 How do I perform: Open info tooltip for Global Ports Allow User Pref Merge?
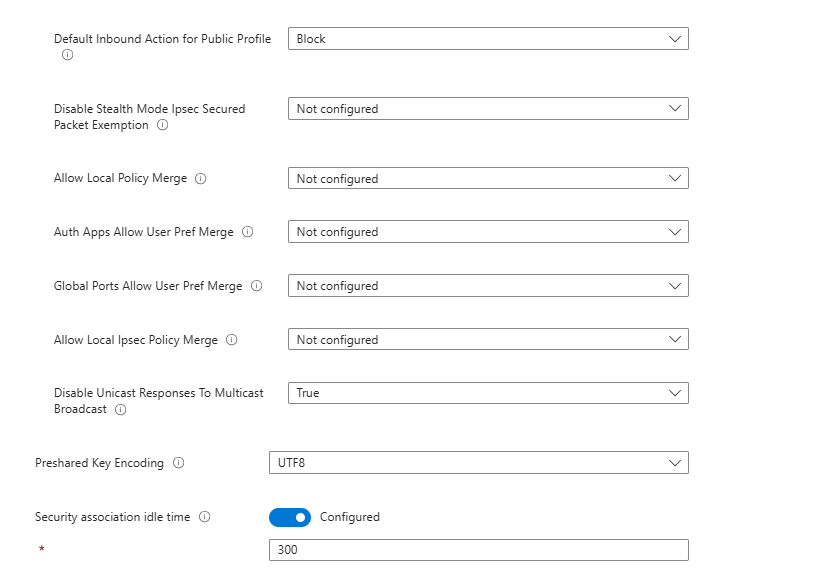[256, 286]
